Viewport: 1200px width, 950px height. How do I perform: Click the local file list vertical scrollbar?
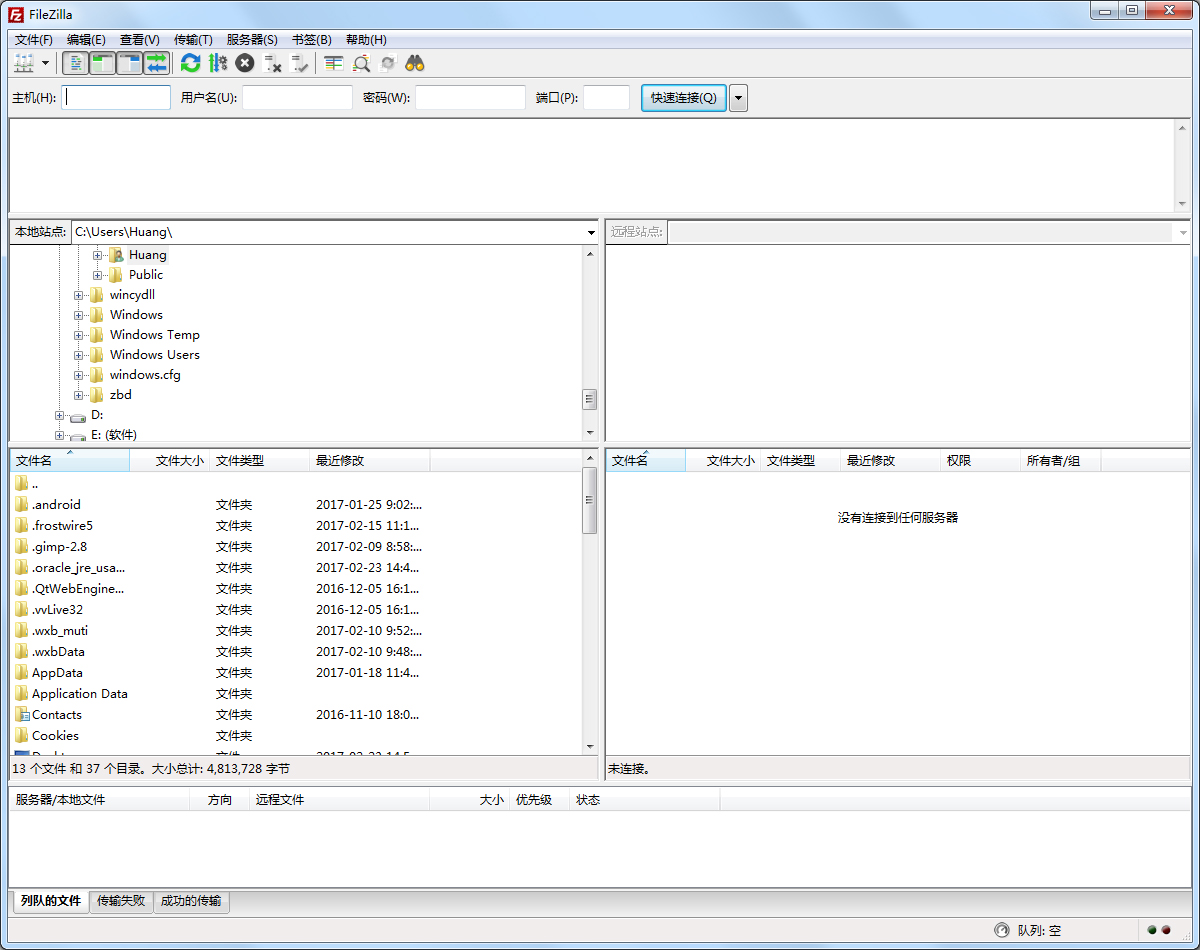click(x=590, y=600)
